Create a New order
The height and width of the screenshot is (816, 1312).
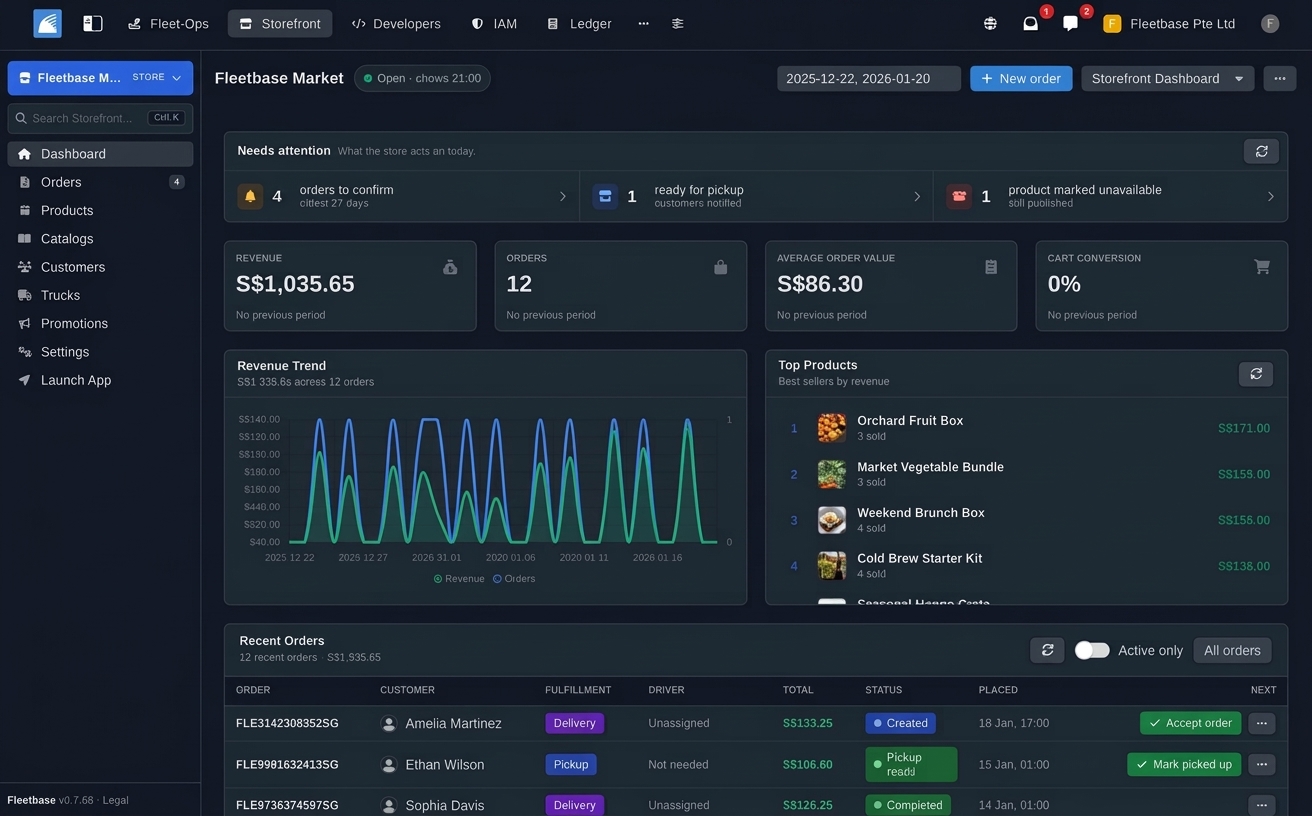[x=1021, y=78]
